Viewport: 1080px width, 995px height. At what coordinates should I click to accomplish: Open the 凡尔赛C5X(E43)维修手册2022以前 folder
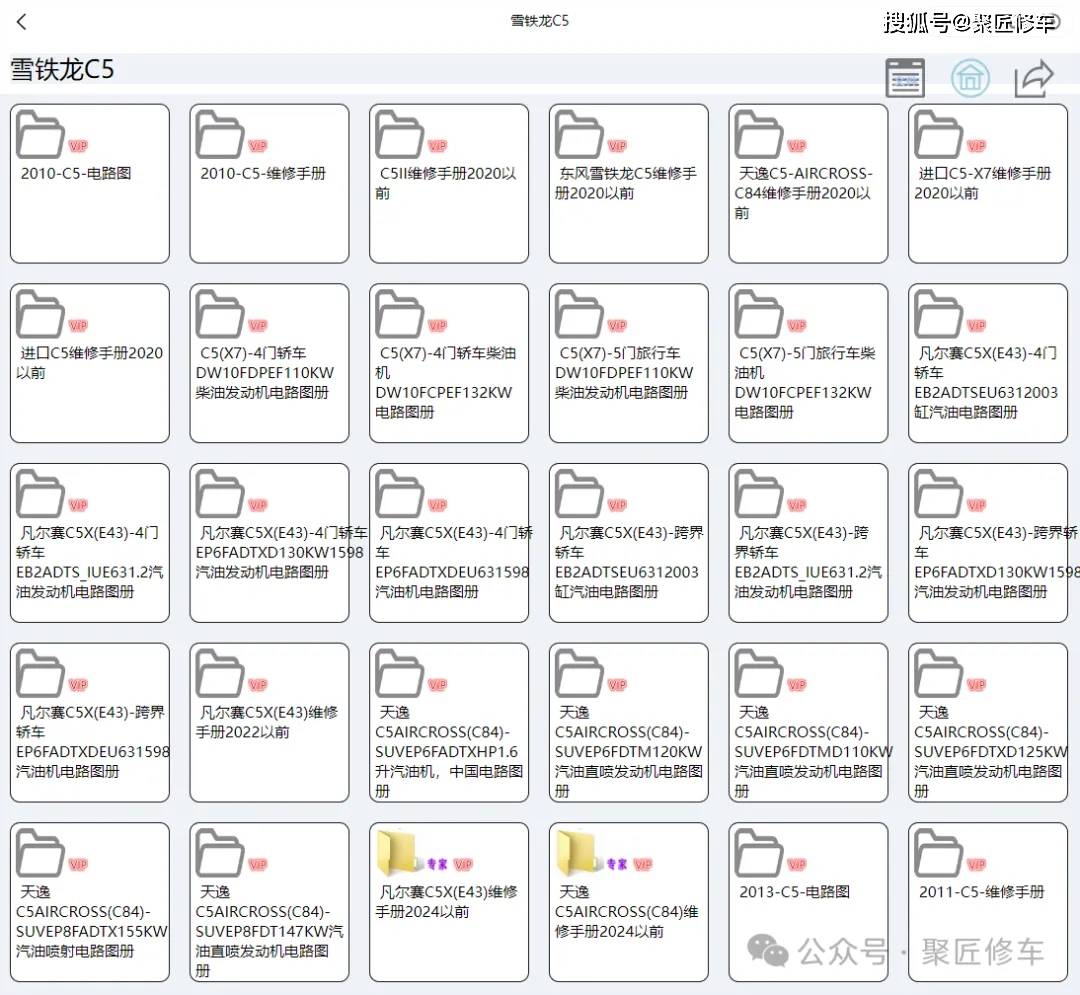pyautogui.click(x=269, y=723)
